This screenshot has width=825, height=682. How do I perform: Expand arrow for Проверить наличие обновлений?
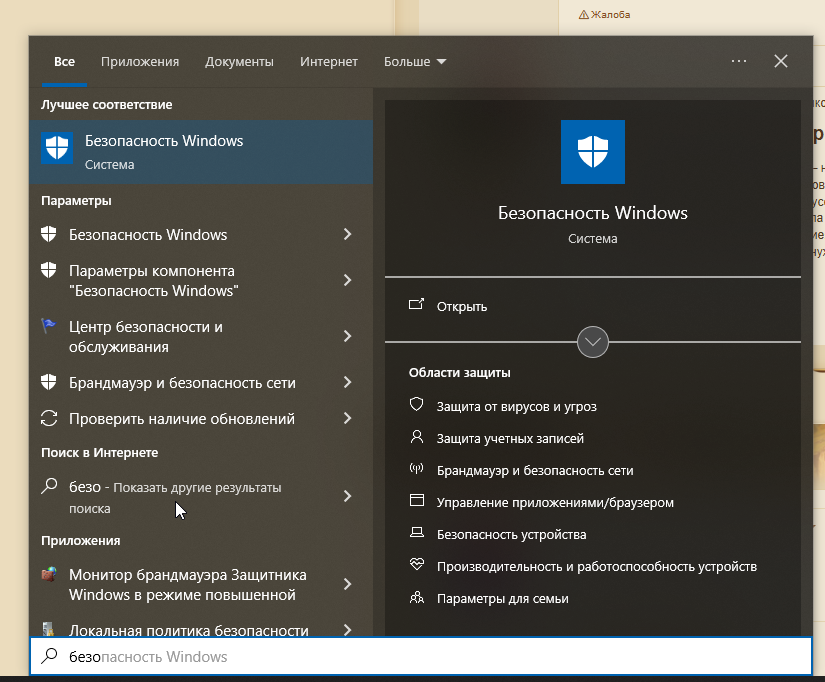[x=347, y=418]
